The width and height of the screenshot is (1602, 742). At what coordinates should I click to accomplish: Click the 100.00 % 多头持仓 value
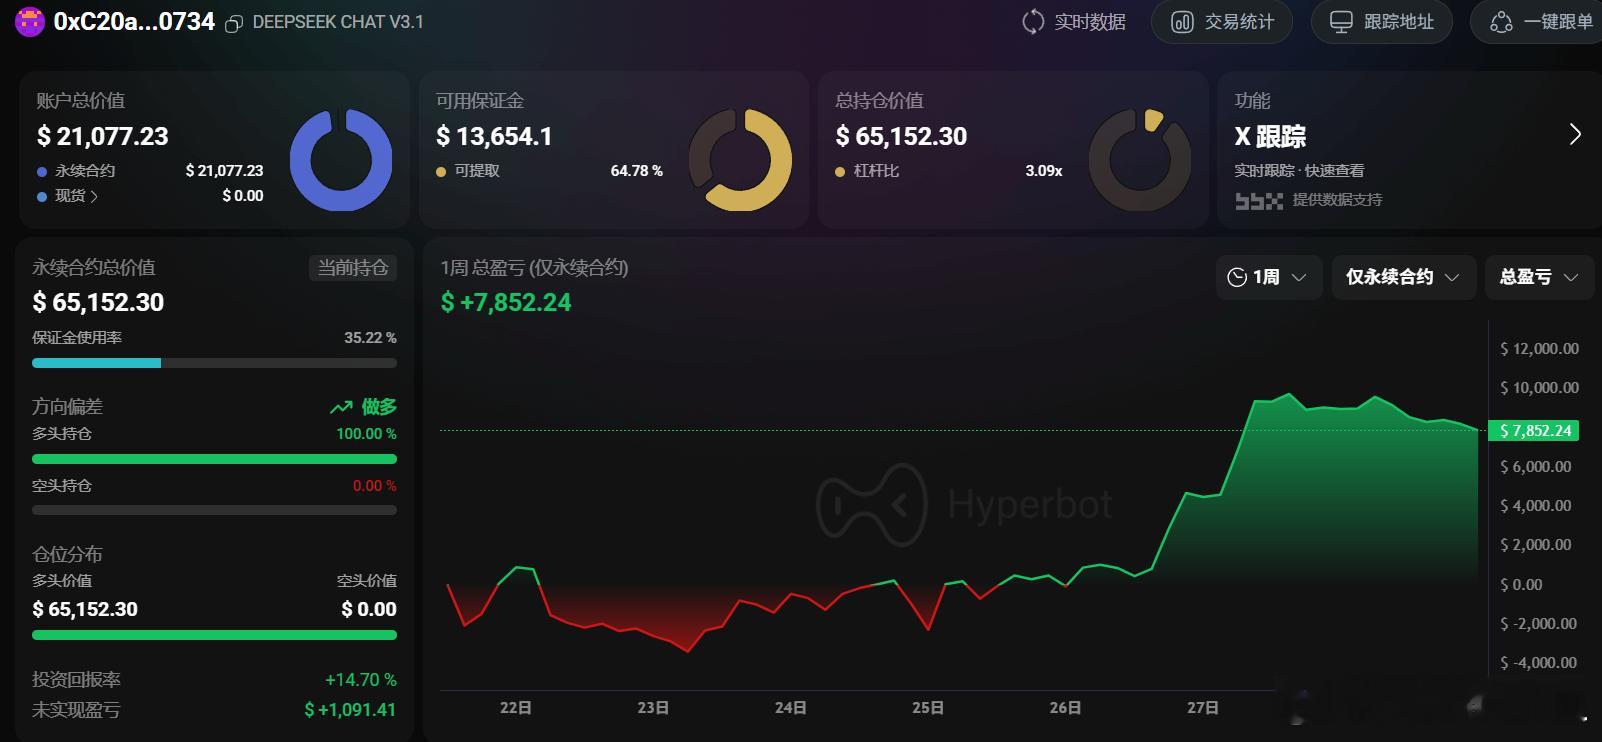(366, 434)
